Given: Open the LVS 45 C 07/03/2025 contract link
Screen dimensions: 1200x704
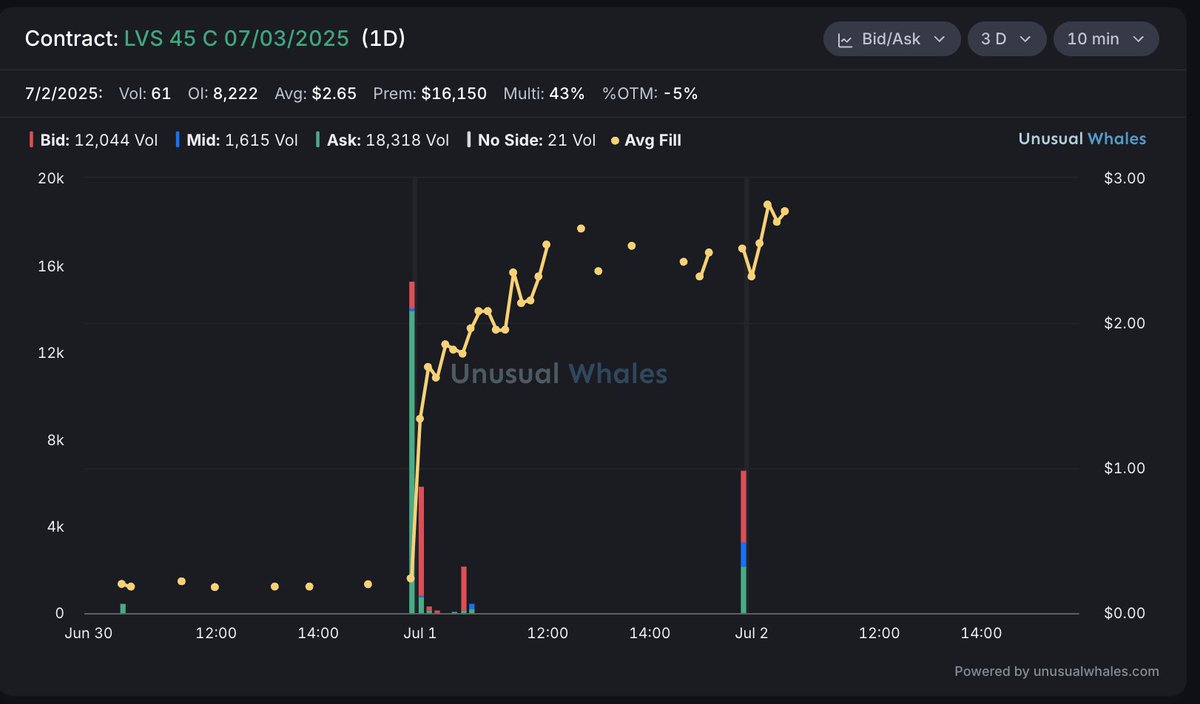Looking at the screenshot, I should point(238,37).
